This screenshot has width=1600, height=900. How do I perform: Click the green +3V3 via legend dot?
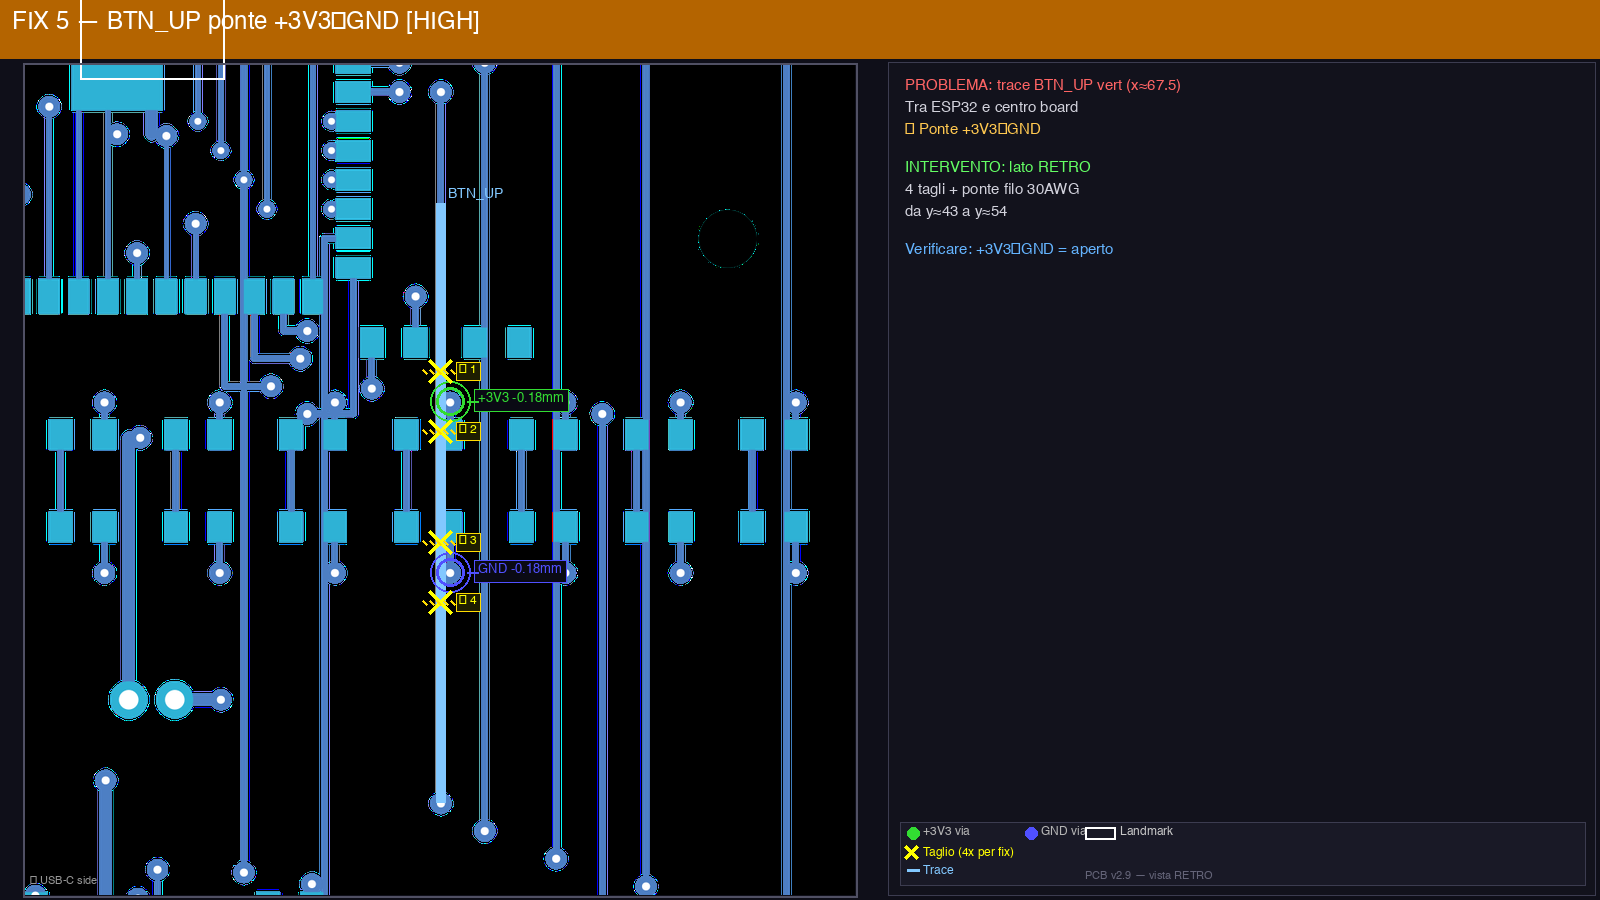point(913,833)
